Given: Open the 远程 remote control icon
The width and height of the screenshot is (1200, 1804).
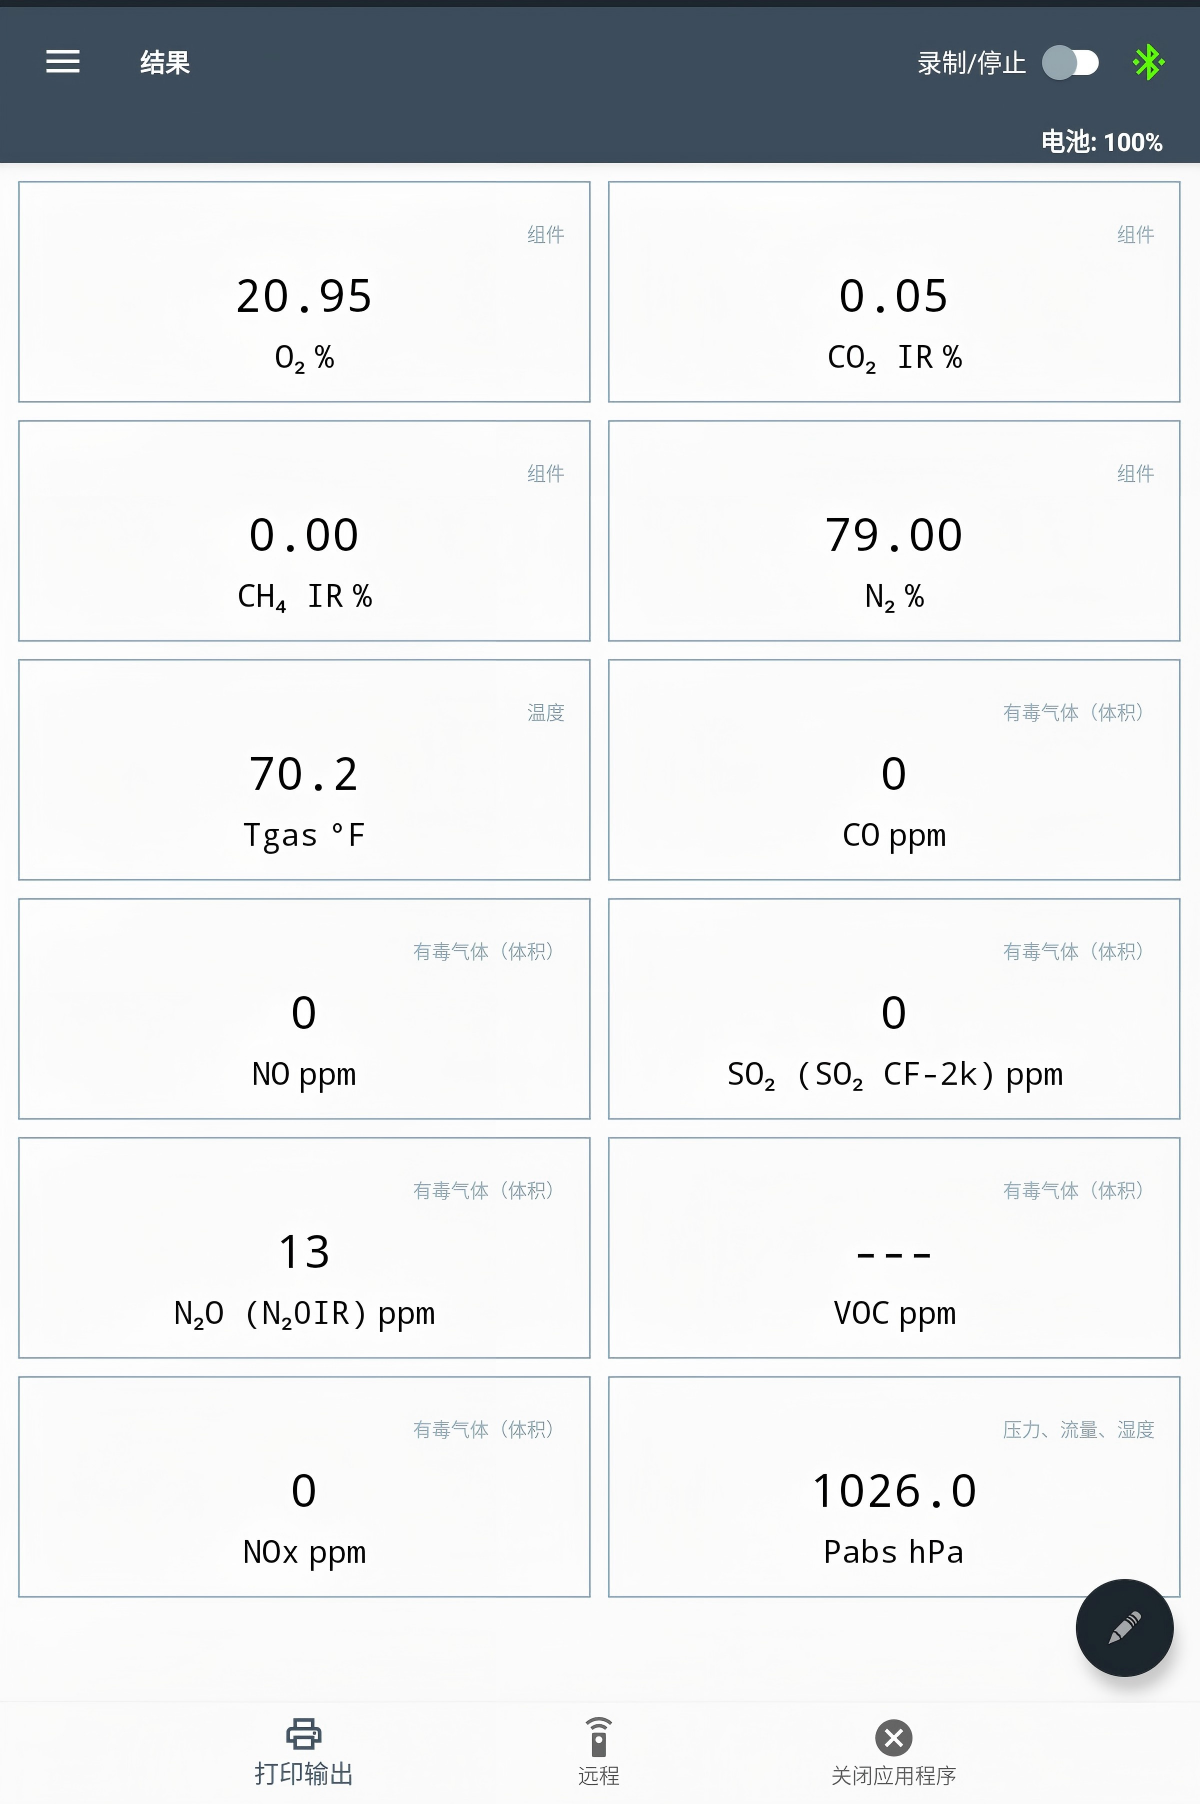Looking at the screenshot, I should coord(598,1737).
